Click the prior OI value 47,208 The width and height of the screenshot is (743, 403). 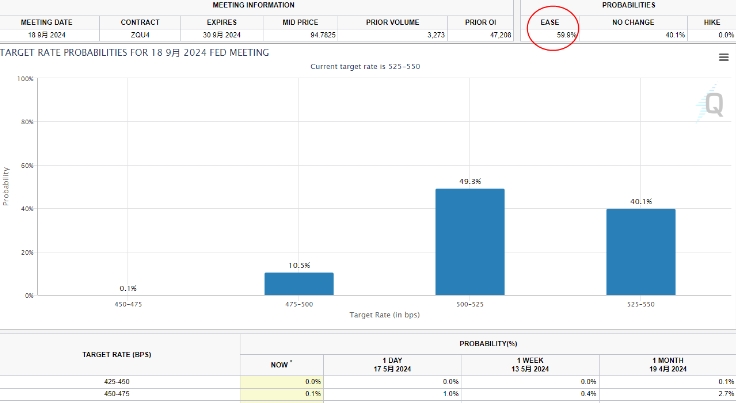tap(500, 35)
